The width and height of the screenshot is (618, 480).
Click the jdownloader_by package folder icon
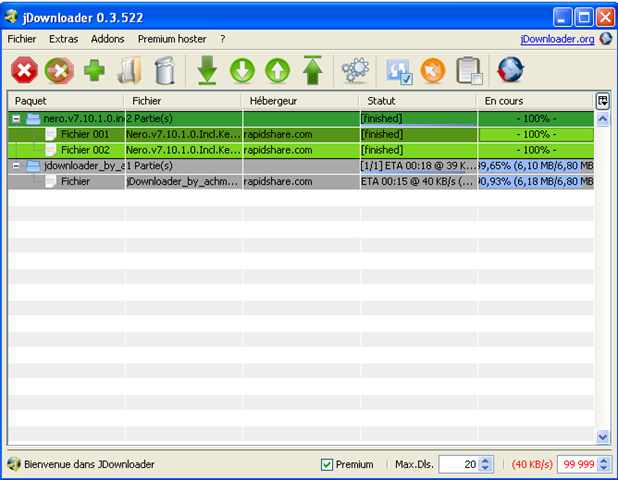click(x=33, y=166)
